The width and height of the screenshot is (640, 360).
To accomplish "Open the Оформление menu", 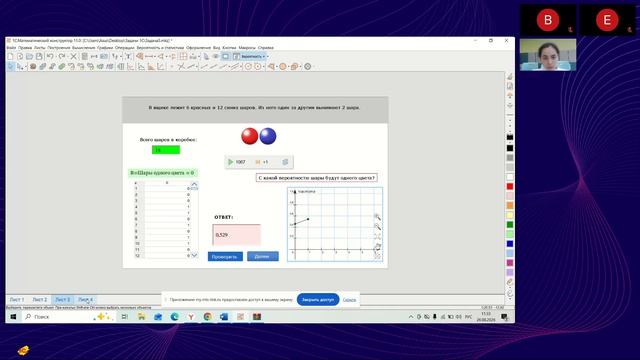I will click(x=198, y=48).
